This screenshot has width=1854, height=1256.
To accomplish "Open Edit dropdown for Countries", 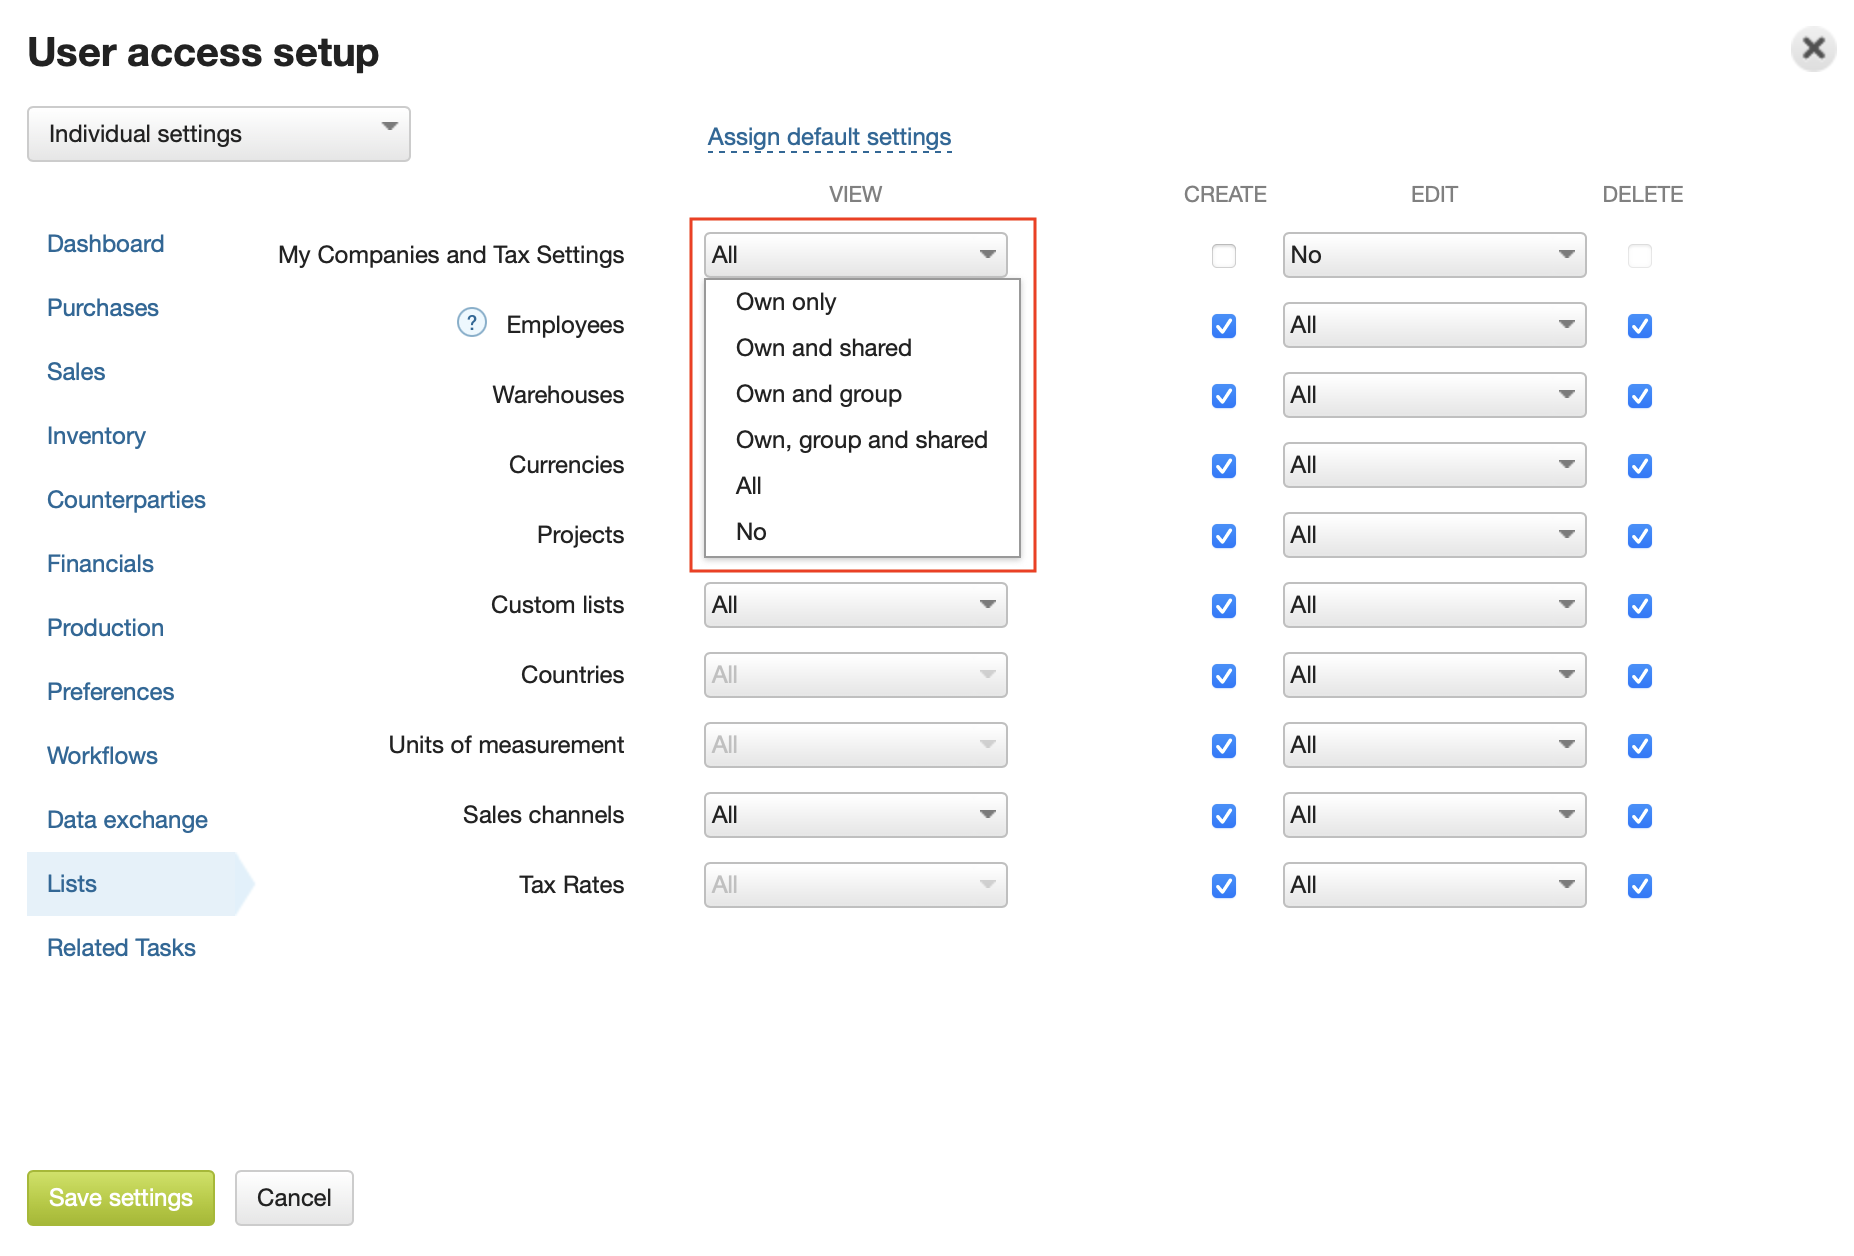I will point(1434,675).
